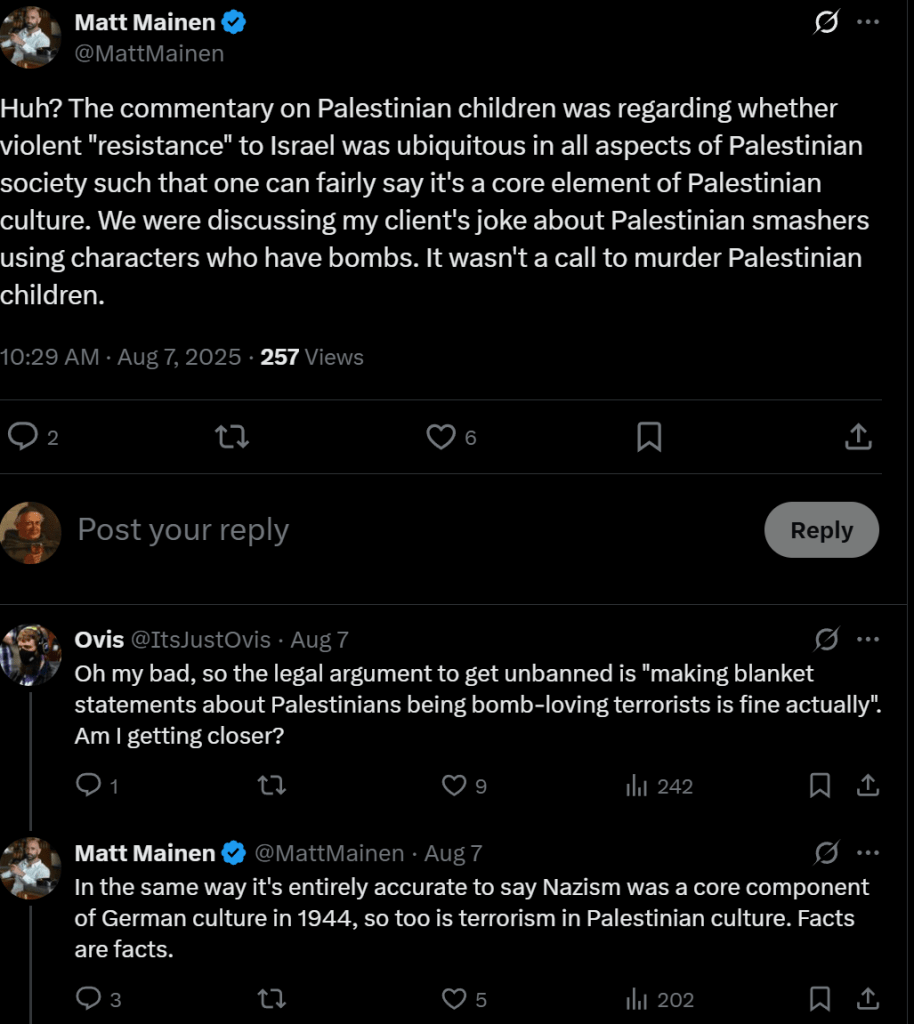Repost the main Matt Mainen post
Screen dimensions: 914x1024
[x=232, y=437]
